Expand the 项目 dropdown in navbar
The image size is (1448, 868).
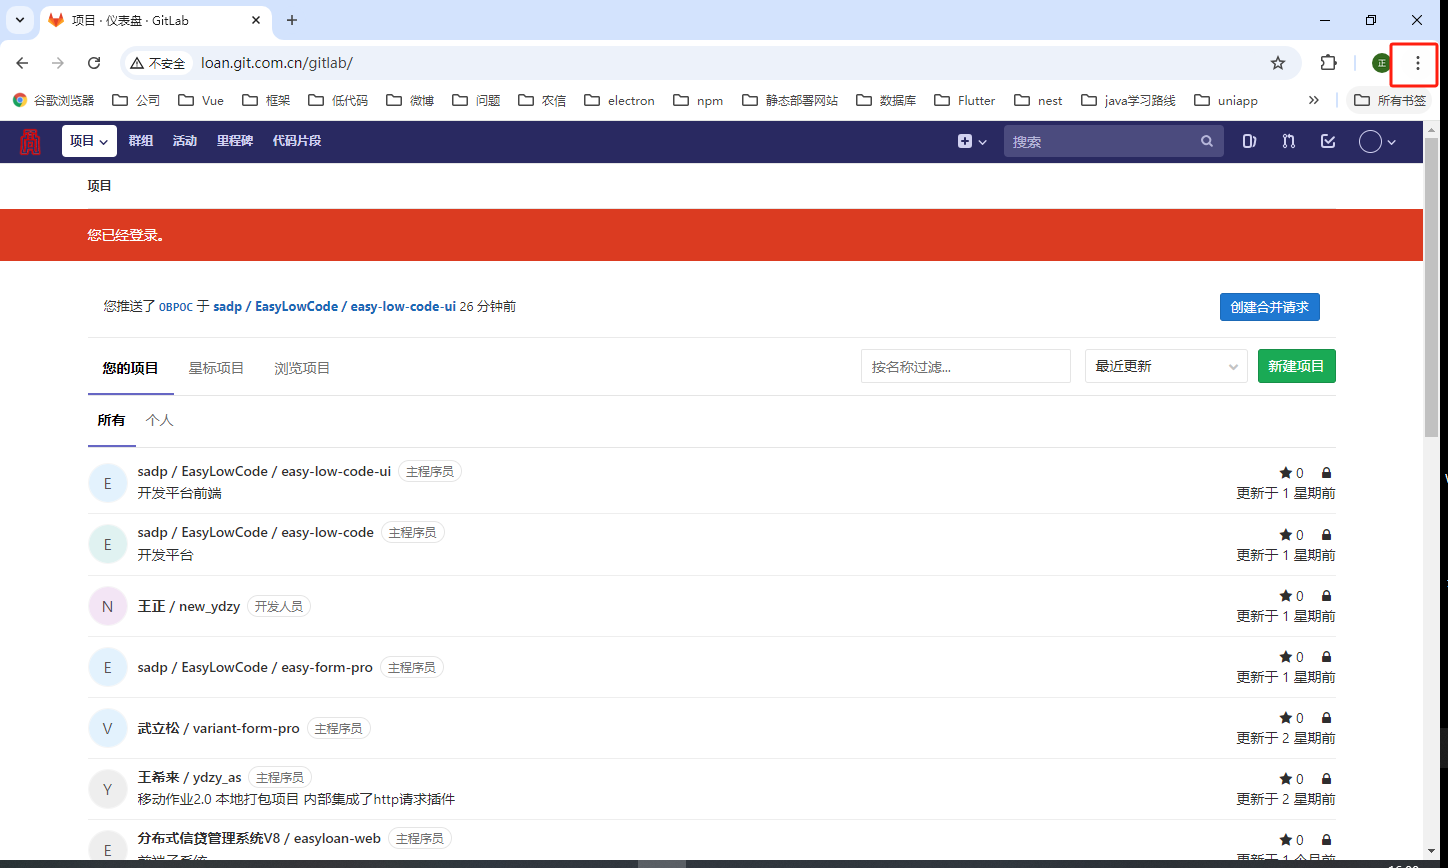click(89, 142)
